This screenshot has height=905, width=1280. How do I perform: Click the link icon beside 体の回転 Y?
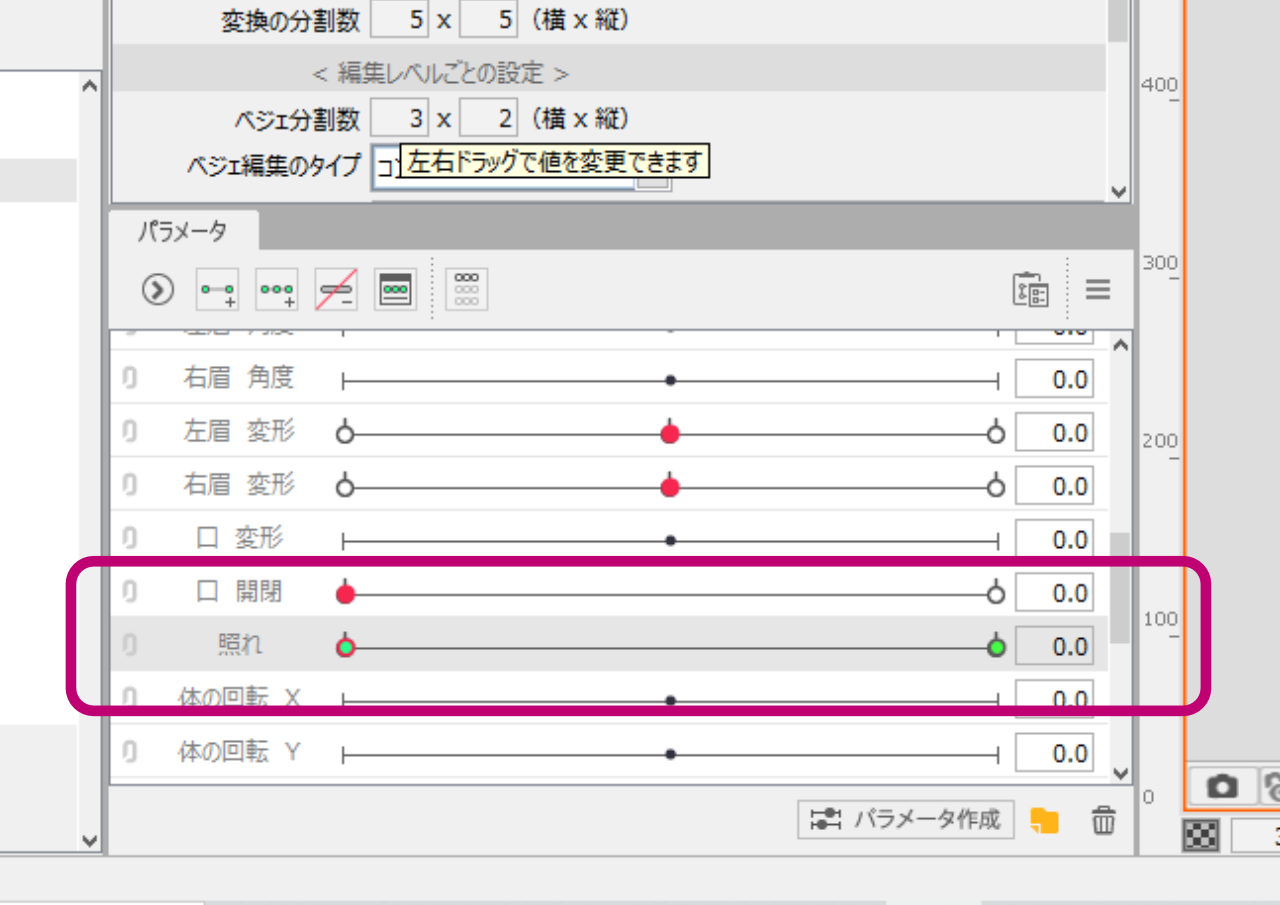coord(129,752)
